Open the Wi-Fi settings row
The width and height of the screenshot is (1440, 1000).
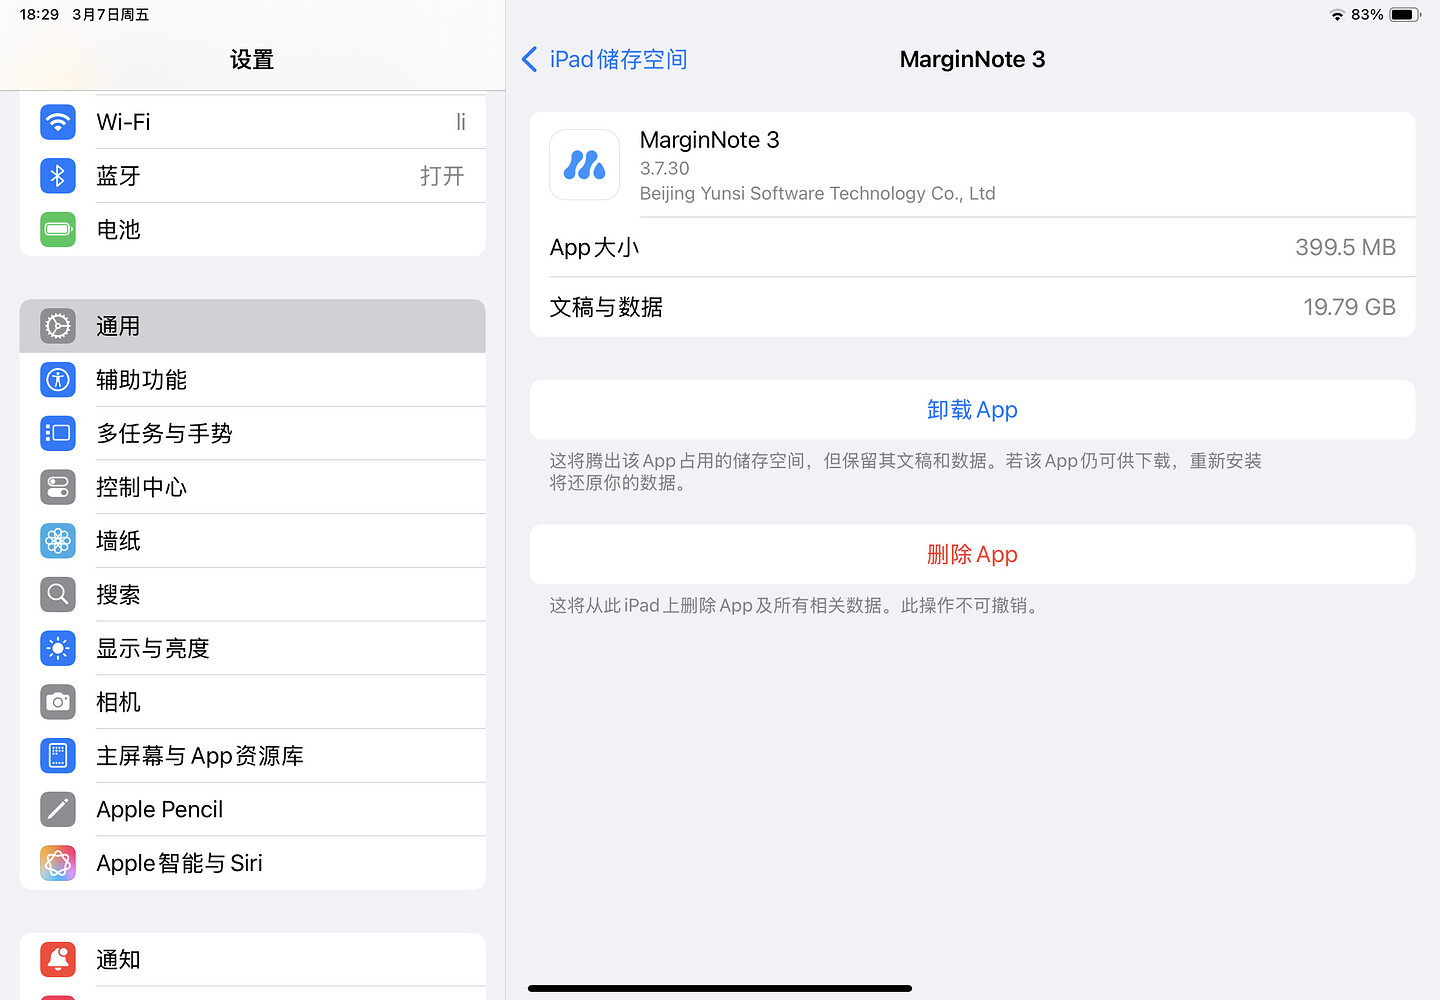pyautogui.click(x=252, y=122)
